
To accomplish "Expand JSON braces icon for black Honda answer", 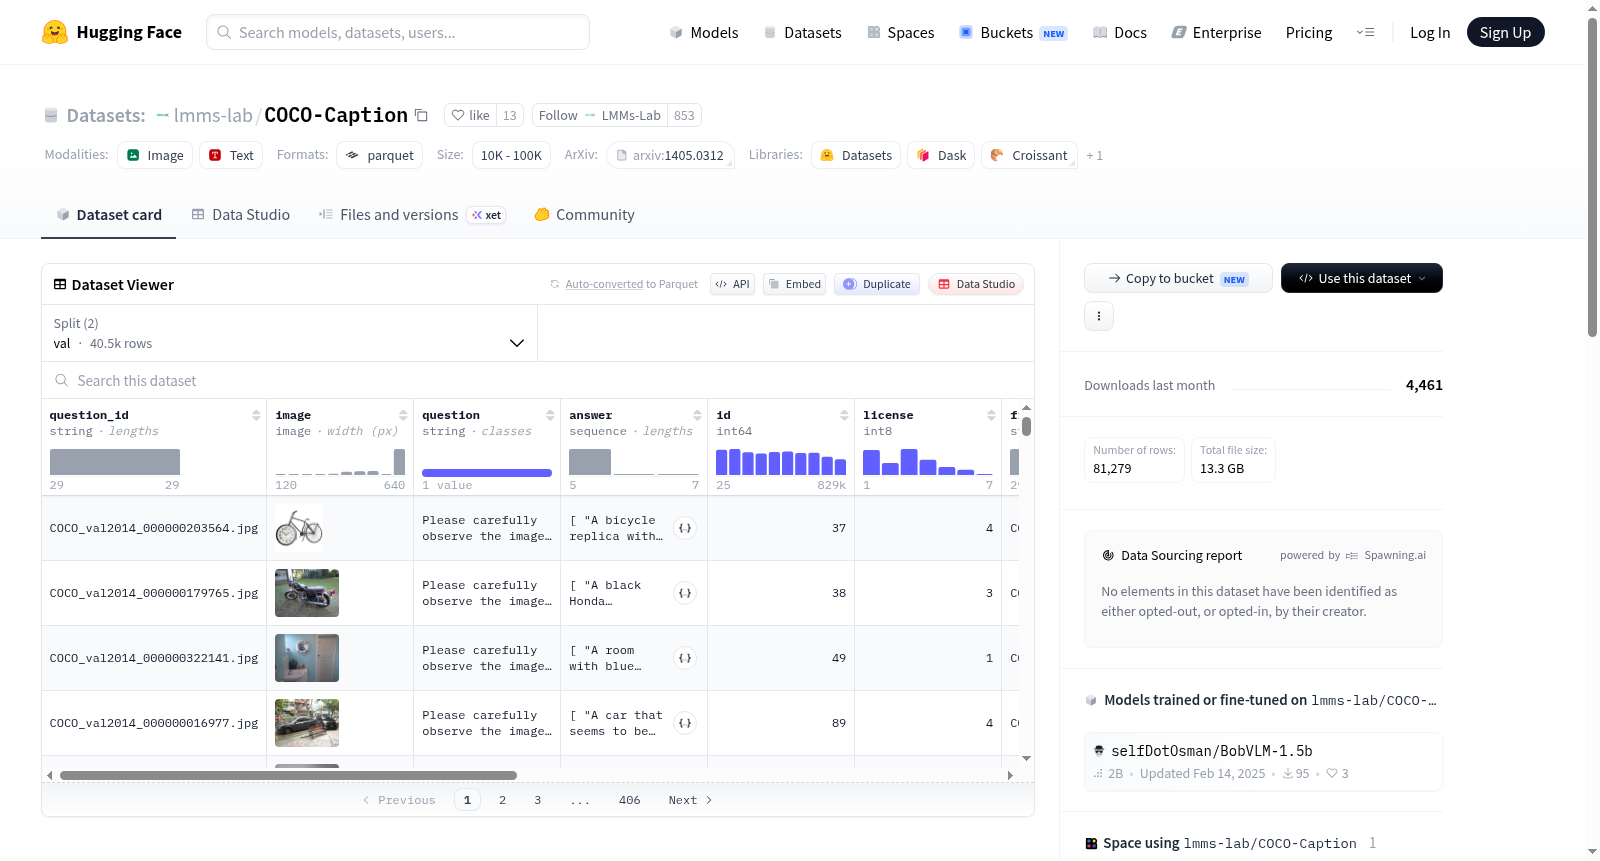I will coord(685,593).
